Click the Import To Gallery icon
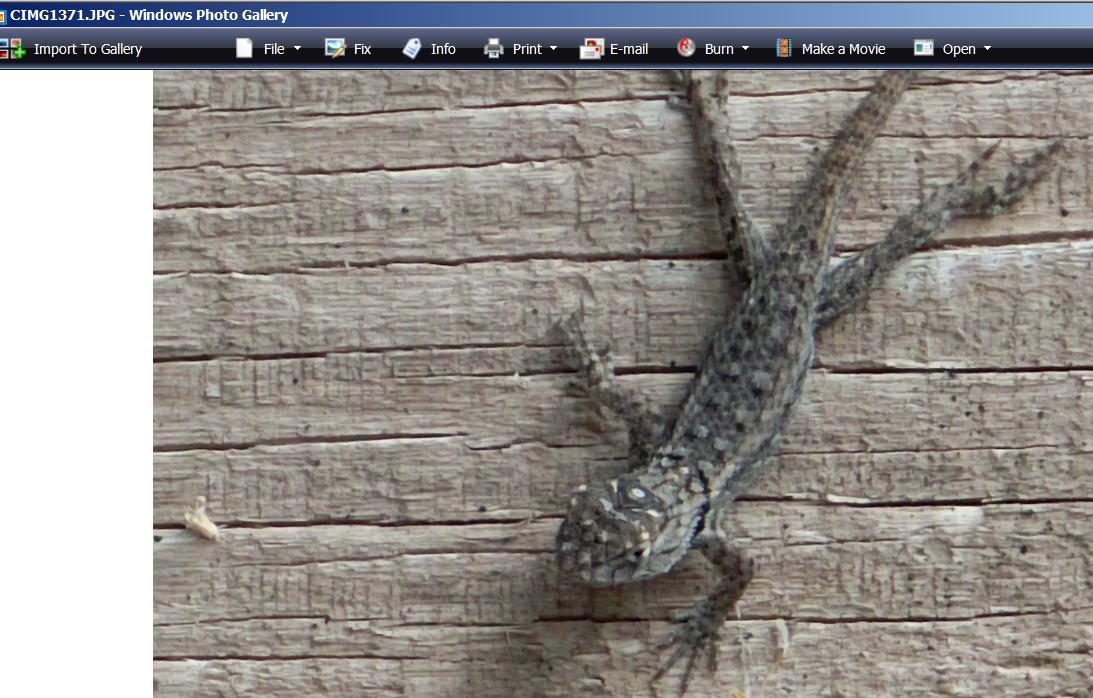 point(12,48)
